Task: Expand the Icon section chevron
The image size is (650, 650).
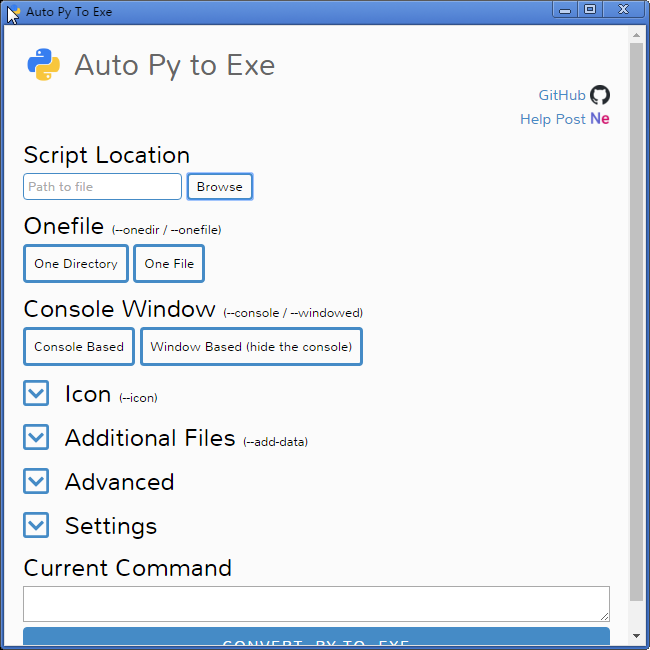Action: pyautogui.click(x=36, y=393)
